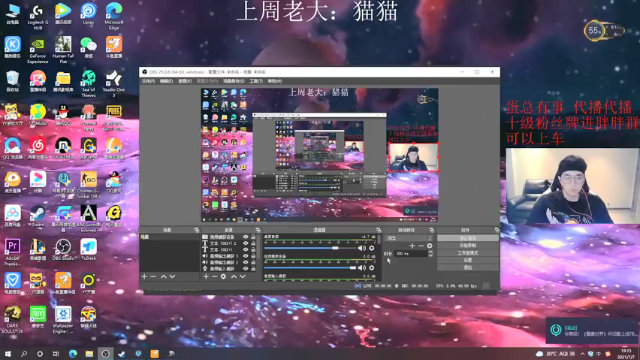Screen dimensions: 640x360
Task: Lock the 文本 (GDI+) source
Action: click(253, 249)
